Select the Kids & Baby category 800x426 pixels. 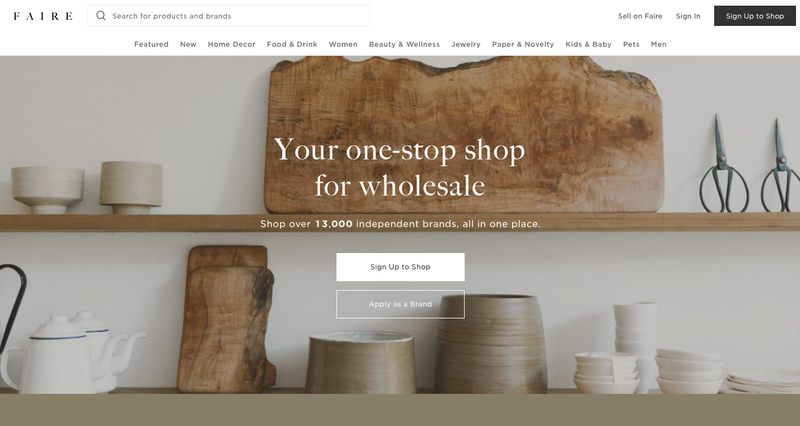click(x=588, y=44)
